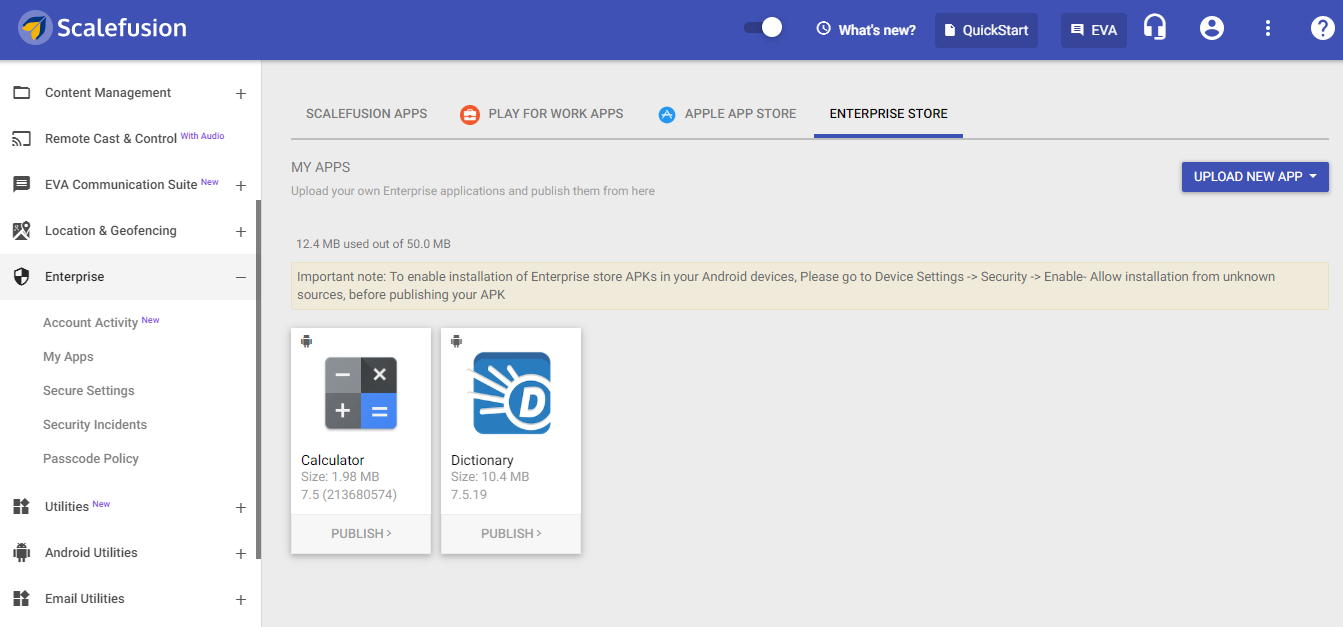Click the clock icon beside What's new
This screenshot has height=627, width=1343.
[x=824, y=29]
